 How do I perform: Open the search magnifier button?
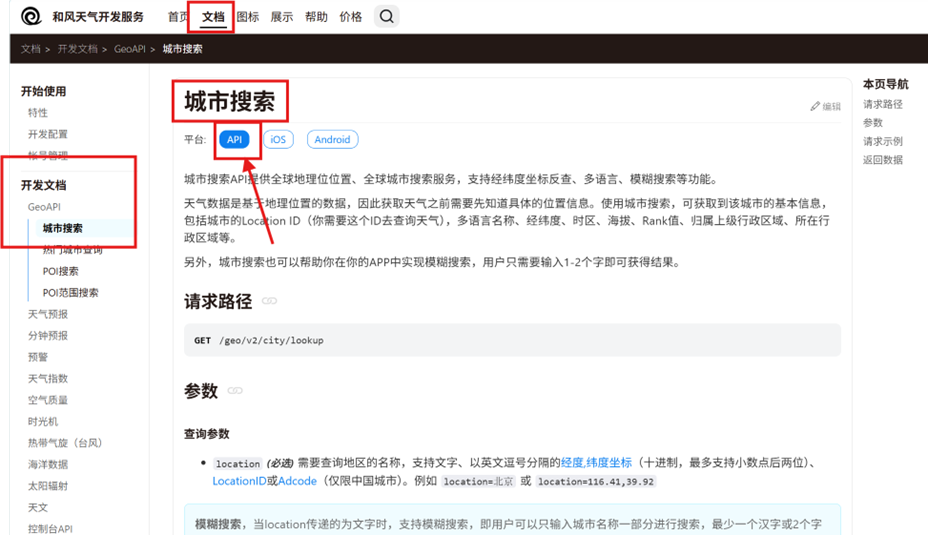click(x=386, y=17)
